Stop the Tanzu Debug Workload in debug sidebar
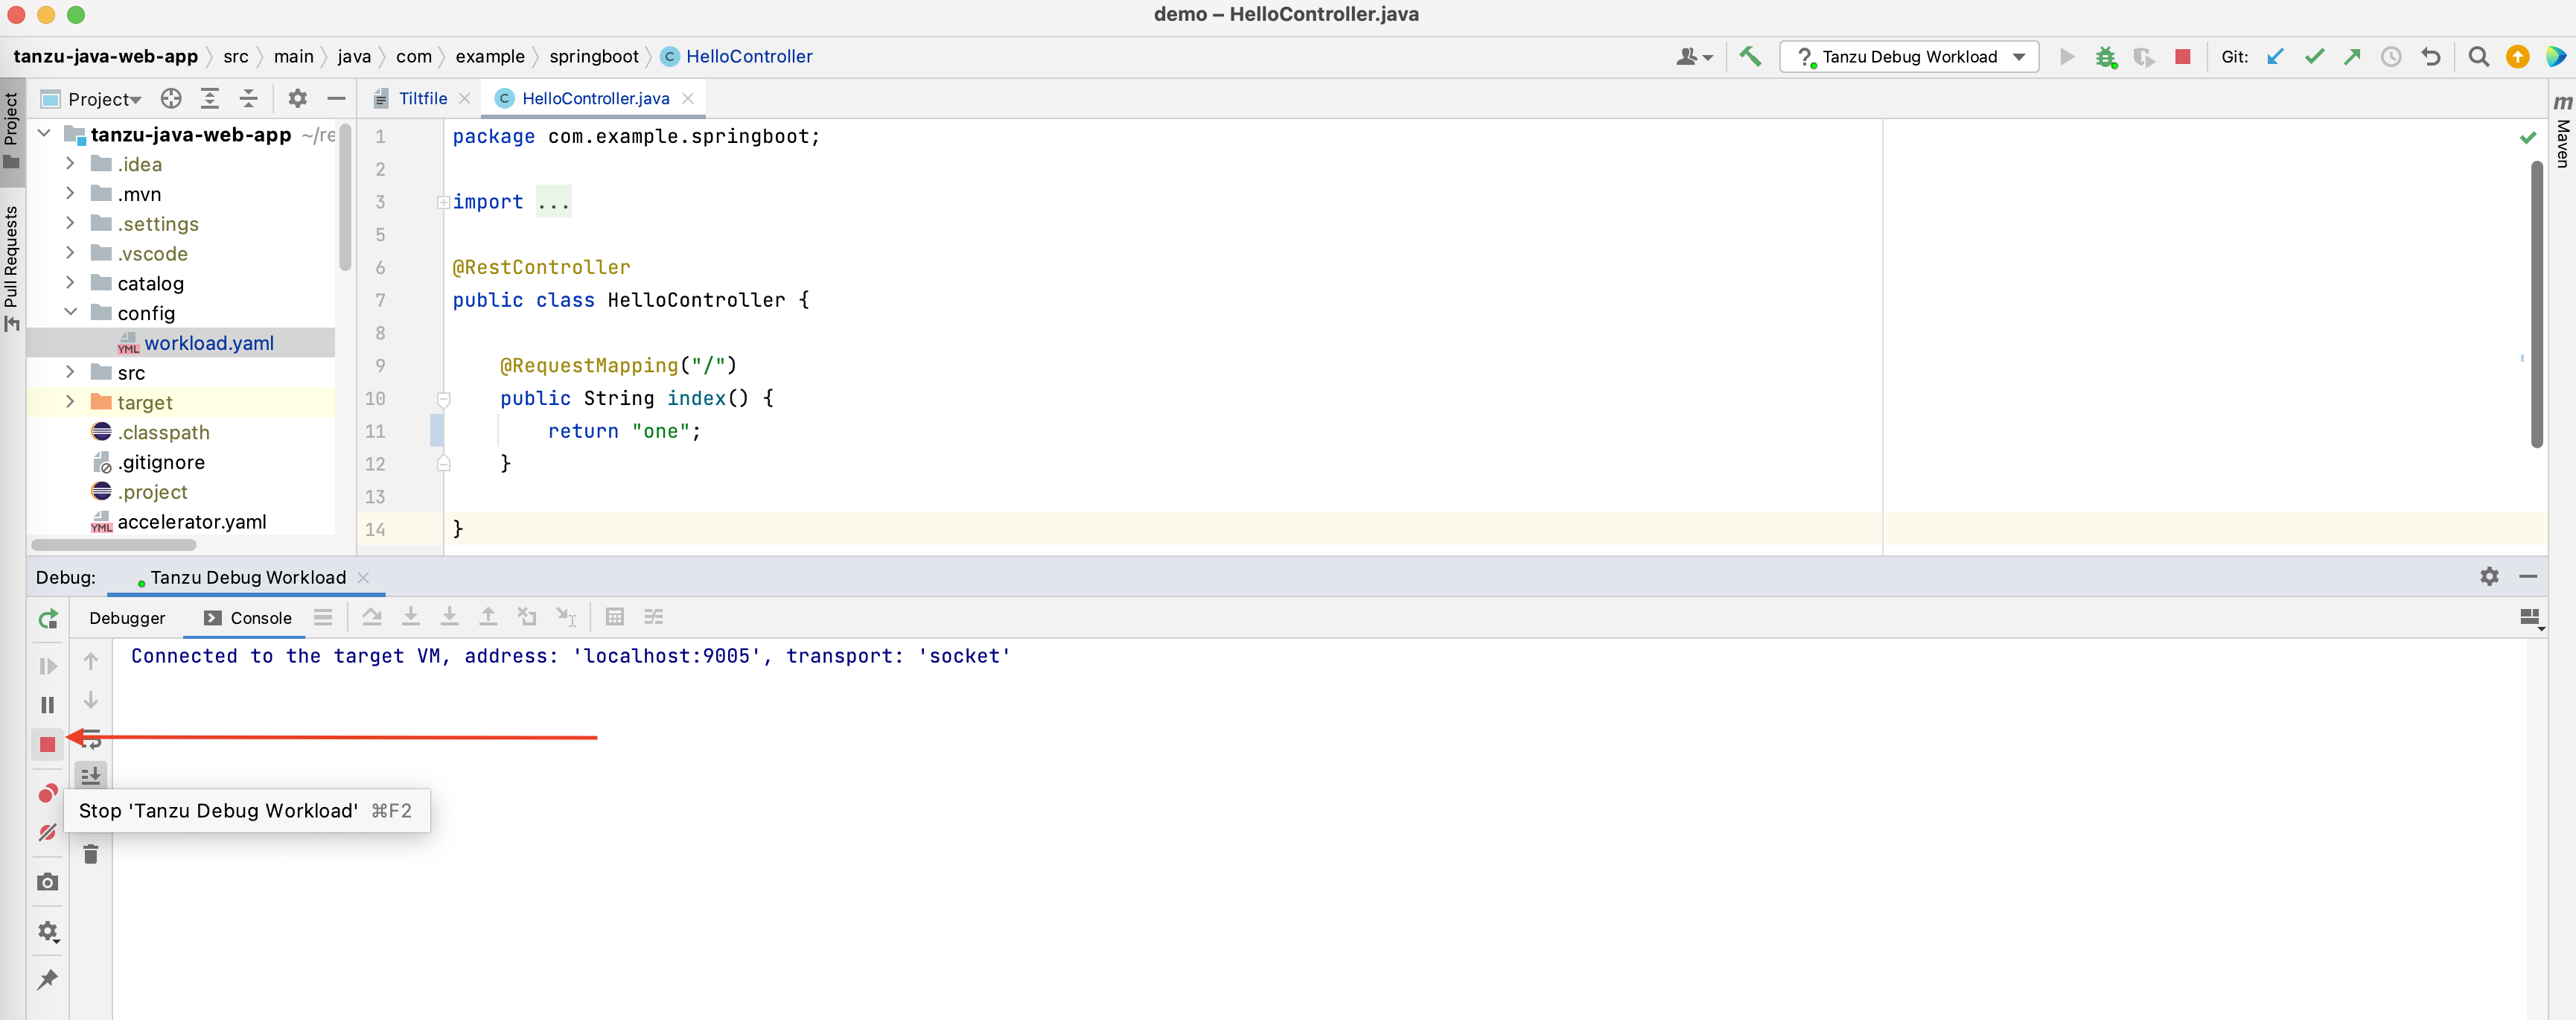 coord(47,744)
